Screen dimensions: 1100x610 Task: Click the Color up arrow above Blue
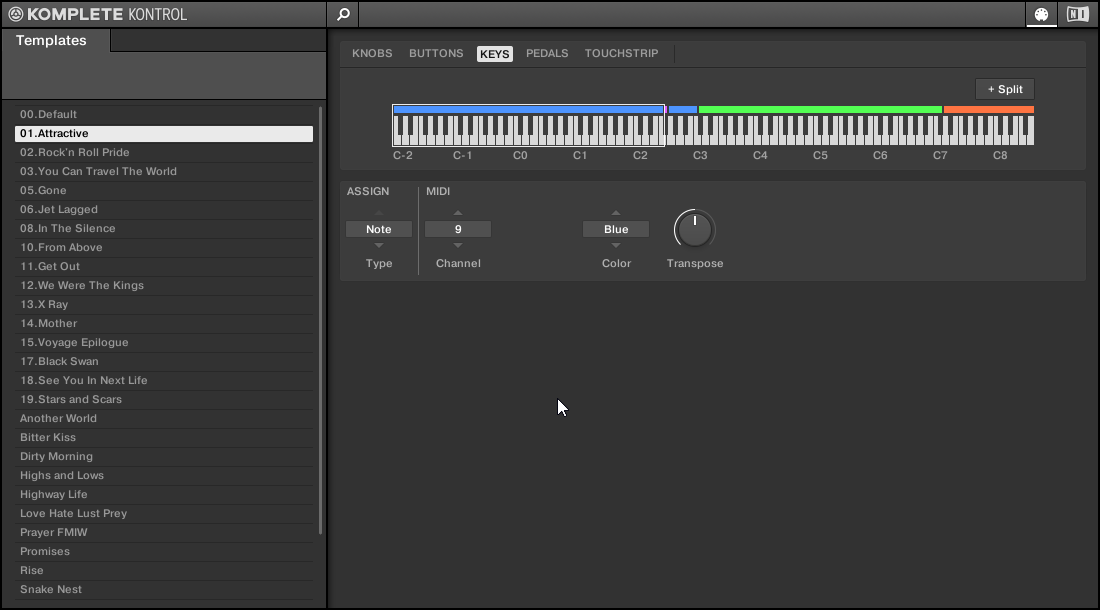[x=616, y=212]
